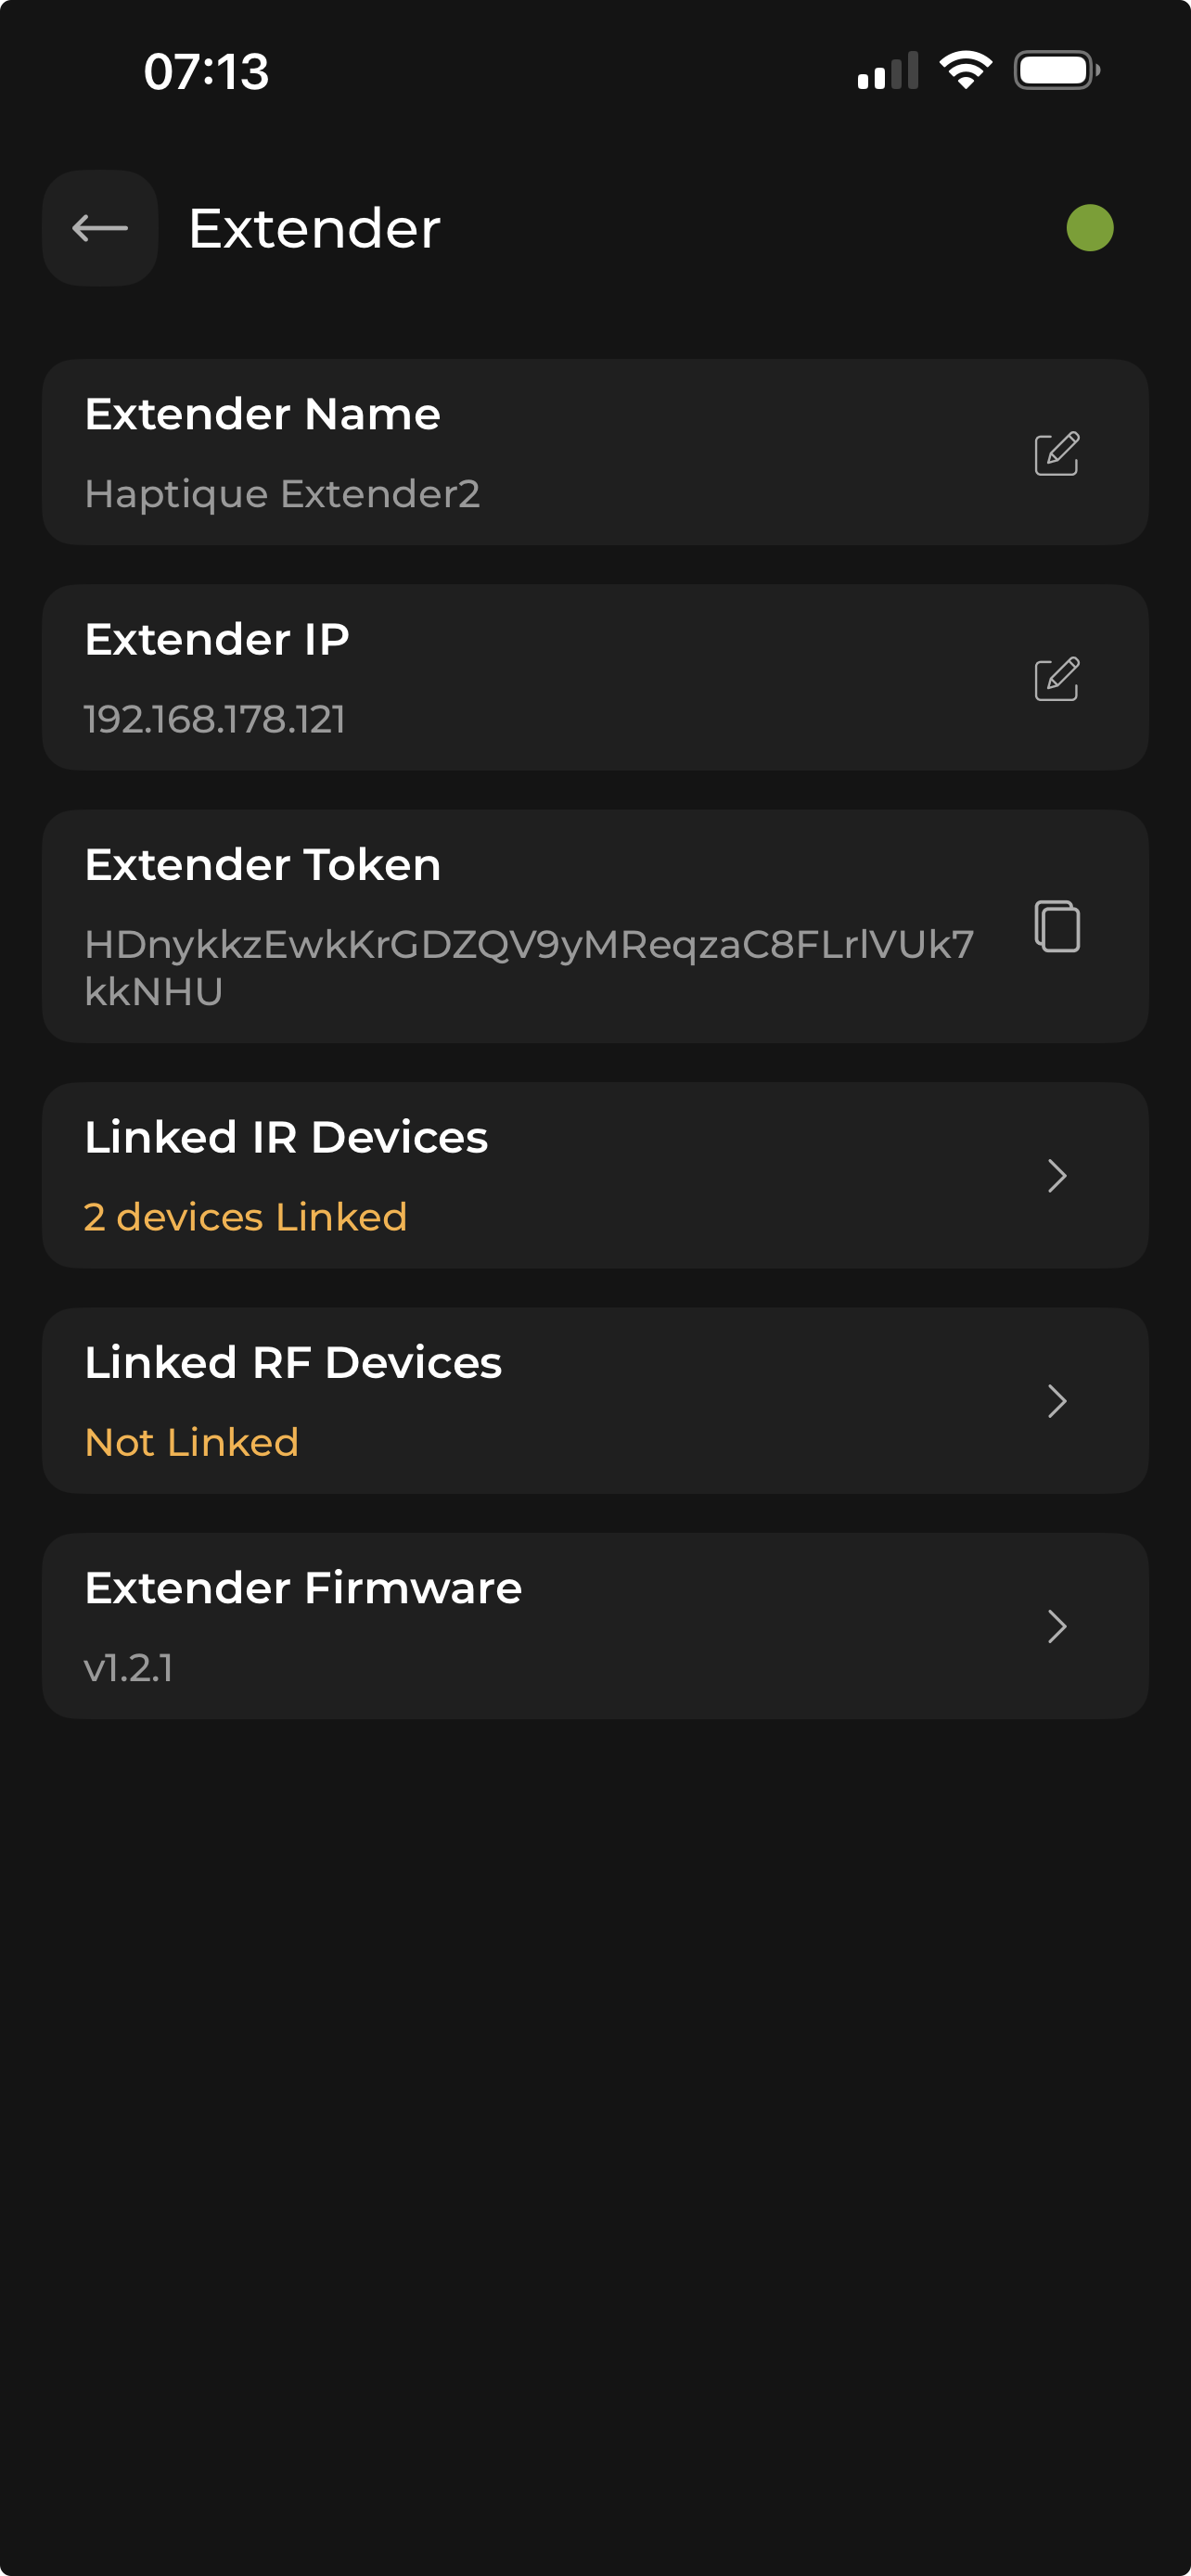Image resolution: width=1191 pixels, height=2576 pixels.
Task: Tap the battery indicator in the status bar
Action: click(x=1056, y=70)
